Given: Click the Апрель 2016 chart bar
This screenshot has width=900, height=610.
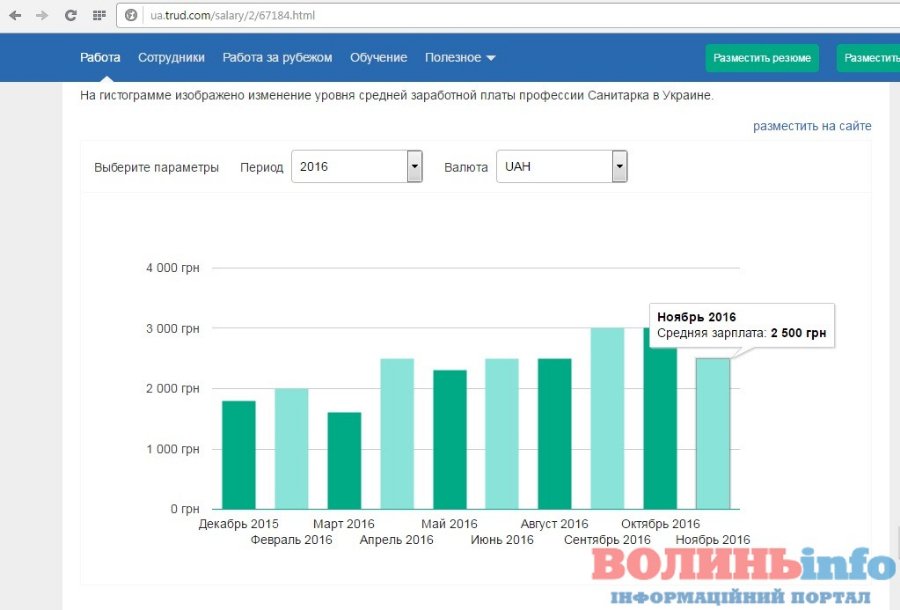Looking at the screenshot, I should pyautogui.click(x=397, y=435).
